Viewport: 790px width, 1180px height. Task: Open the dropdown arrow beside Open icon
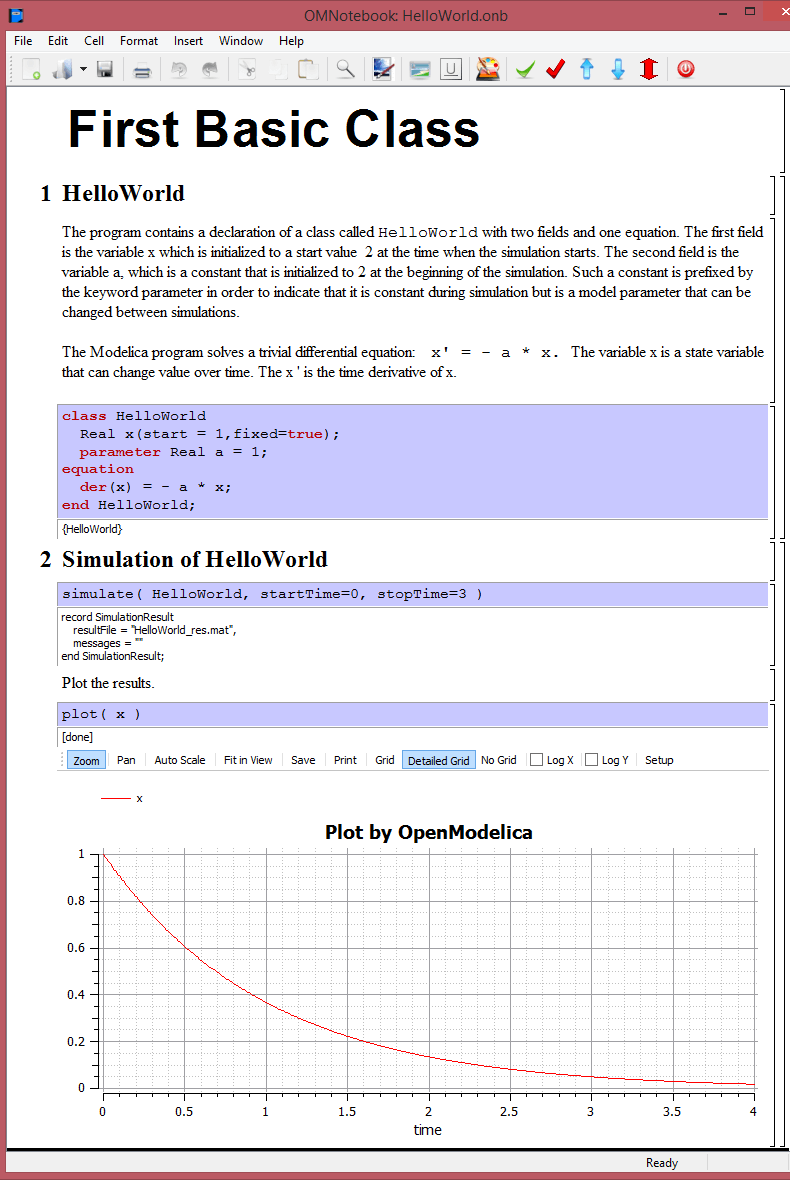(83, 70)
